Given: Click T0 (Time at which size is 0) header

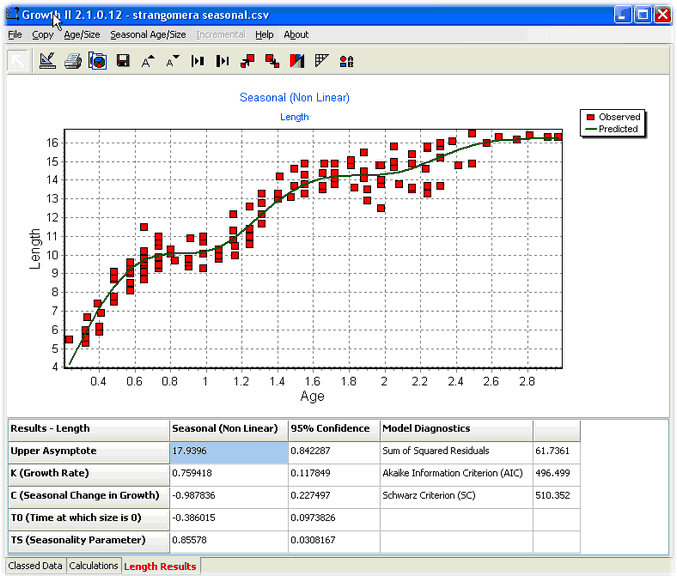Looking at the screenshot, I should [x=89, y=518].
